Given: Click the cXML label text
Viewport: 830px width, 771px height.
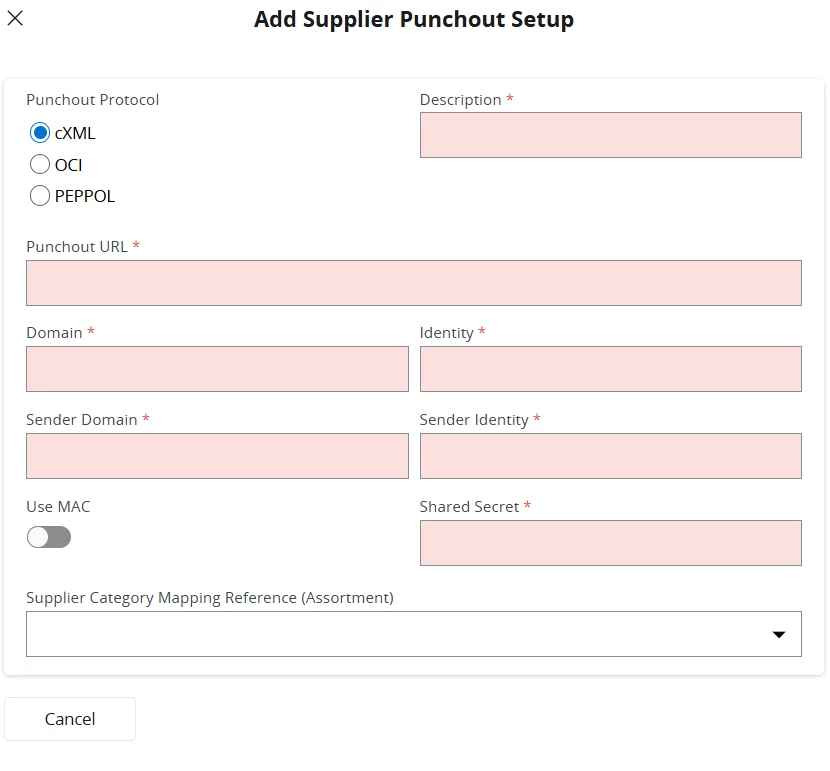Looking at the screenshot, I should click(75, 133).
